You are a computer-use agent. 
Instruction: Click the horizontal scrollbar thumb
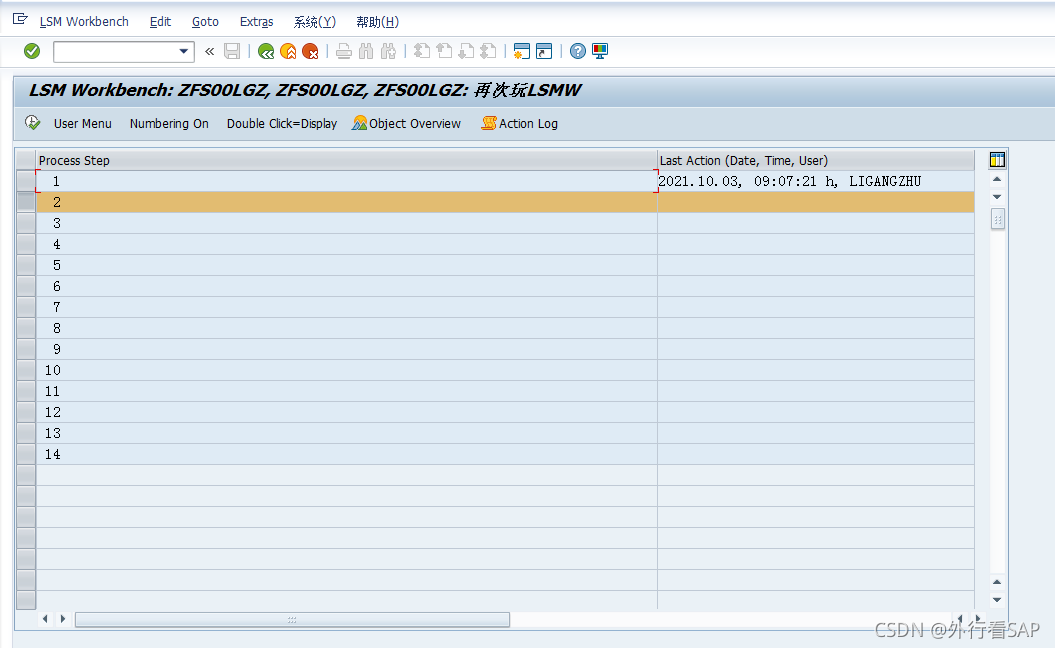pos(292,619)
